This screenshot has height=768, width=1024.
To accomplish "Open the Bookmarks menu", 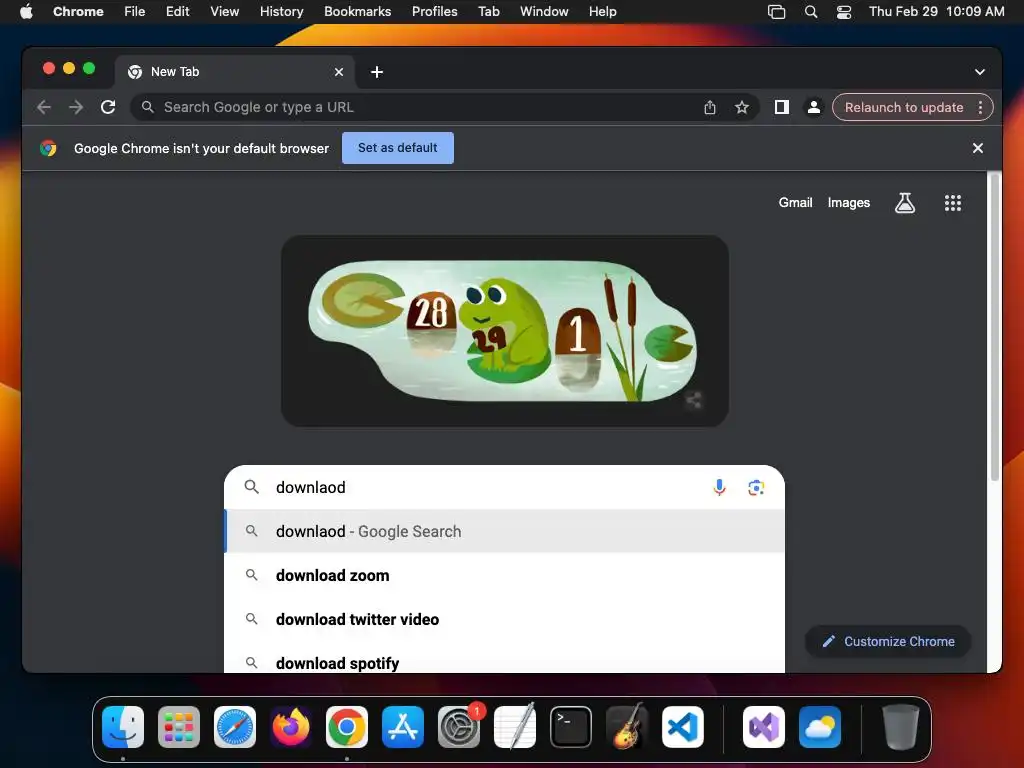I will click(x=357, y=11).
